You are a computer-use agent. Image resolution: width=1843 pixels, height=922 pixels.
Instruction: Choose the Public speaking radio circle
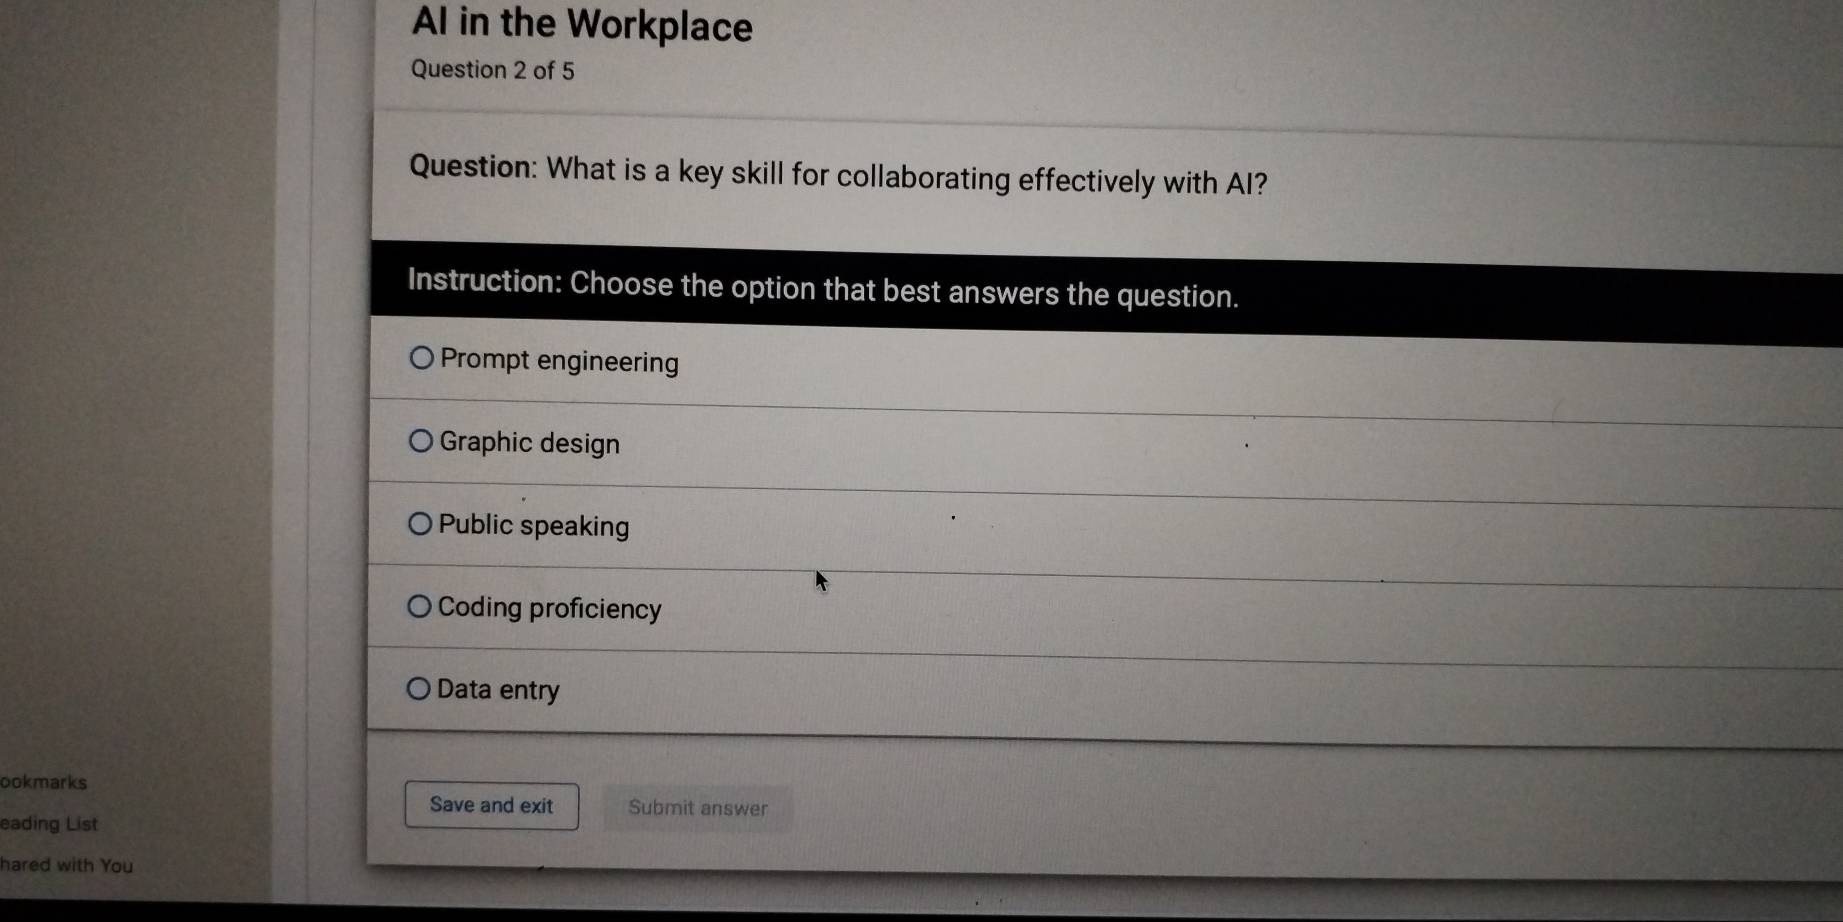(420, 524)
